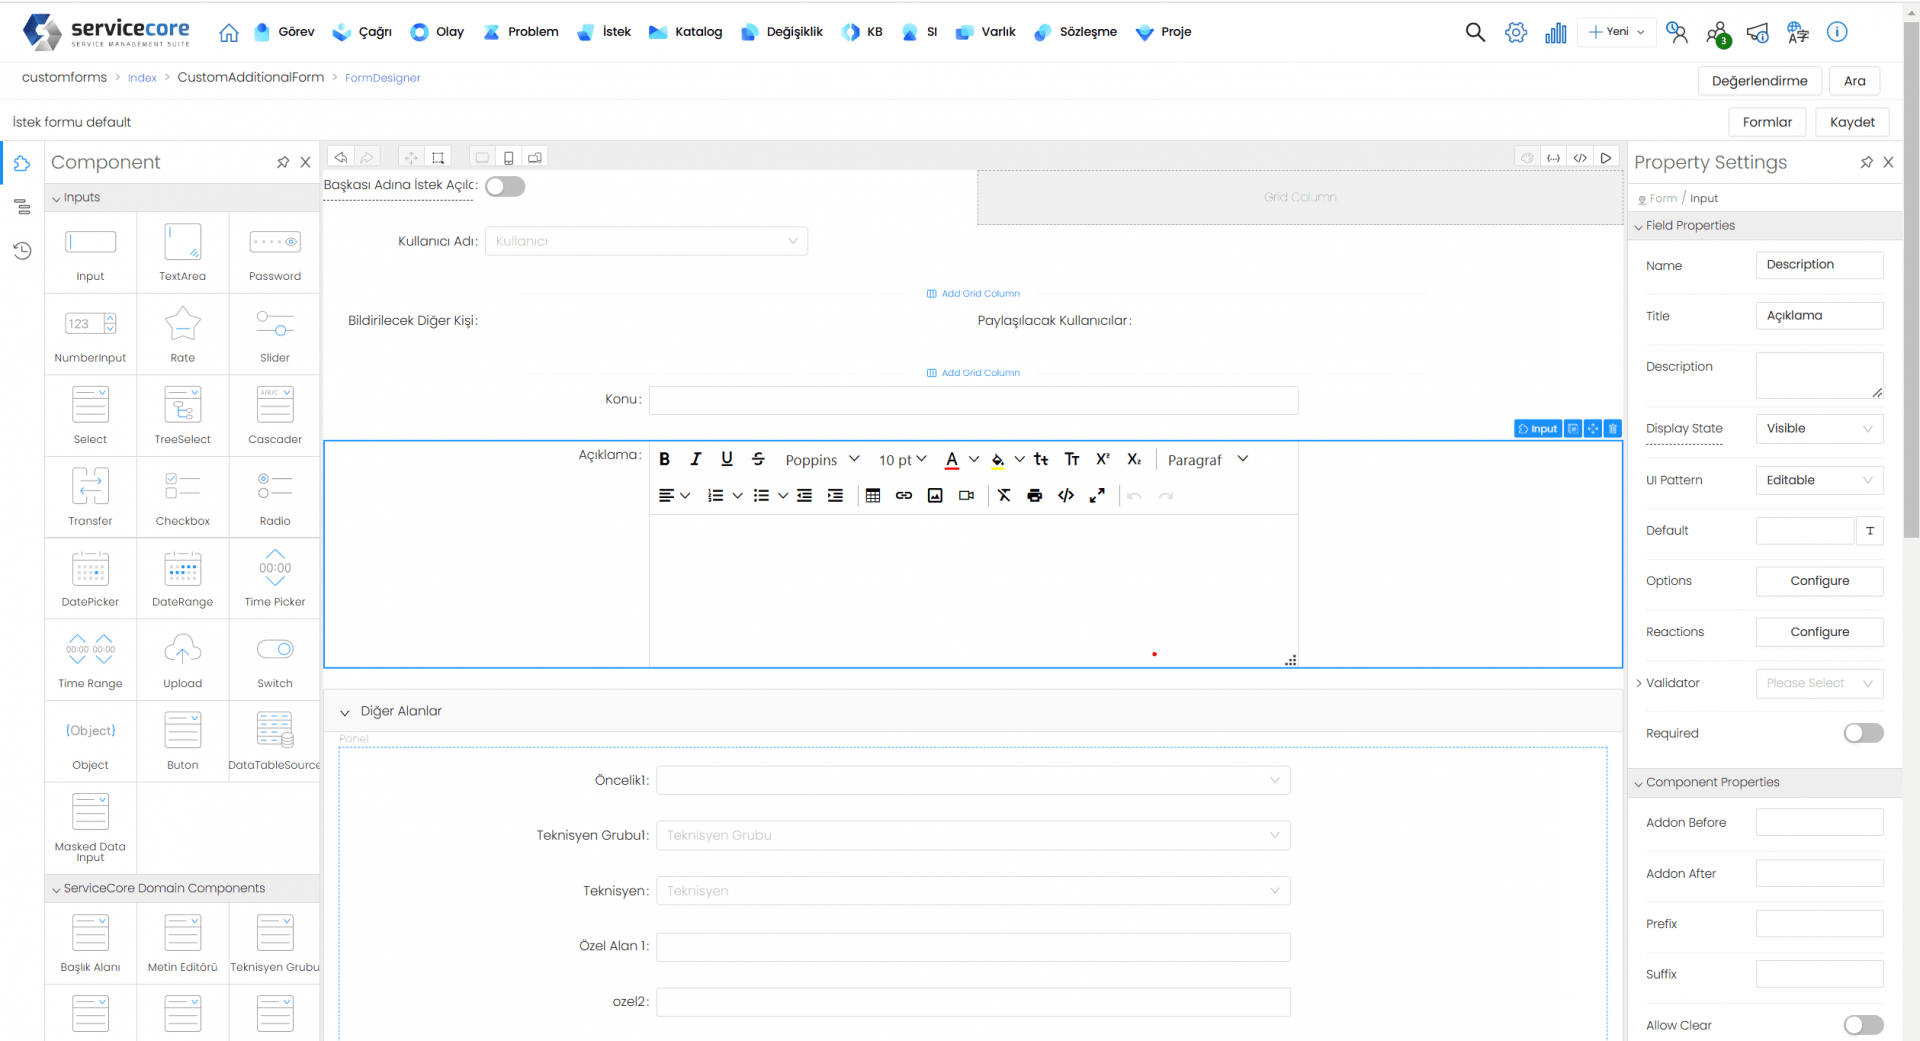Open the History panel icon

[x=22, y=251]
